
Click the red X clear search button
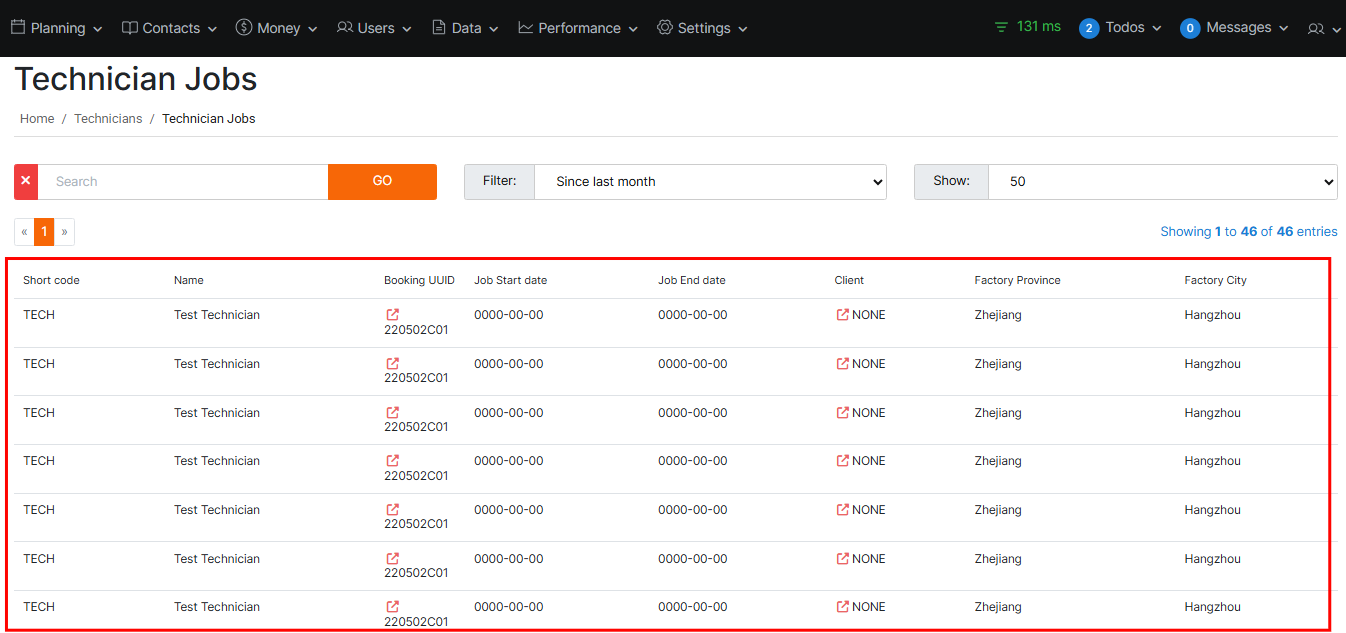(26, 181)
